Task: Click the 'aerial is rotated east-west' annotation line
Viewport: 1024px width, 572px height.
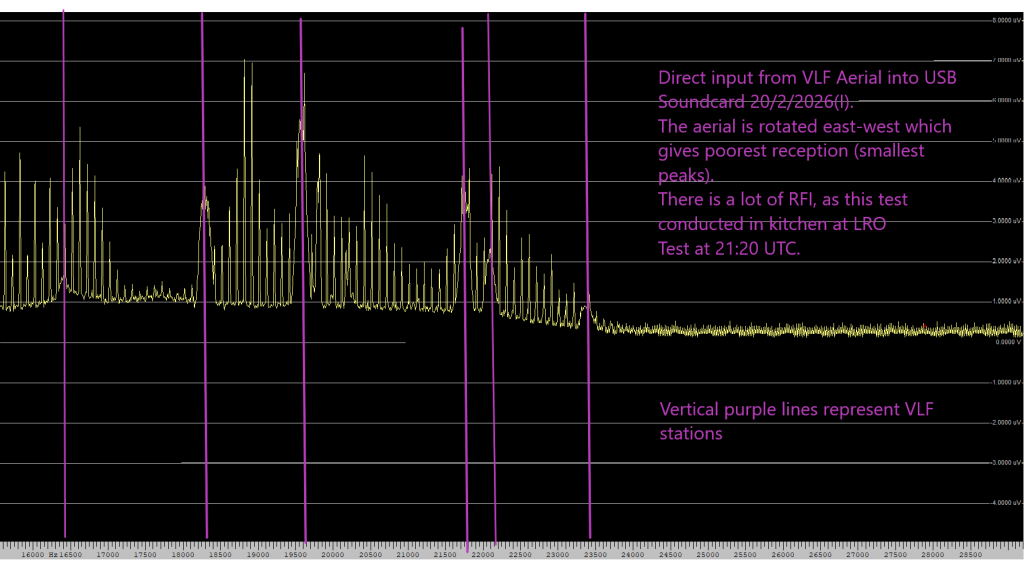Action: 805,126
